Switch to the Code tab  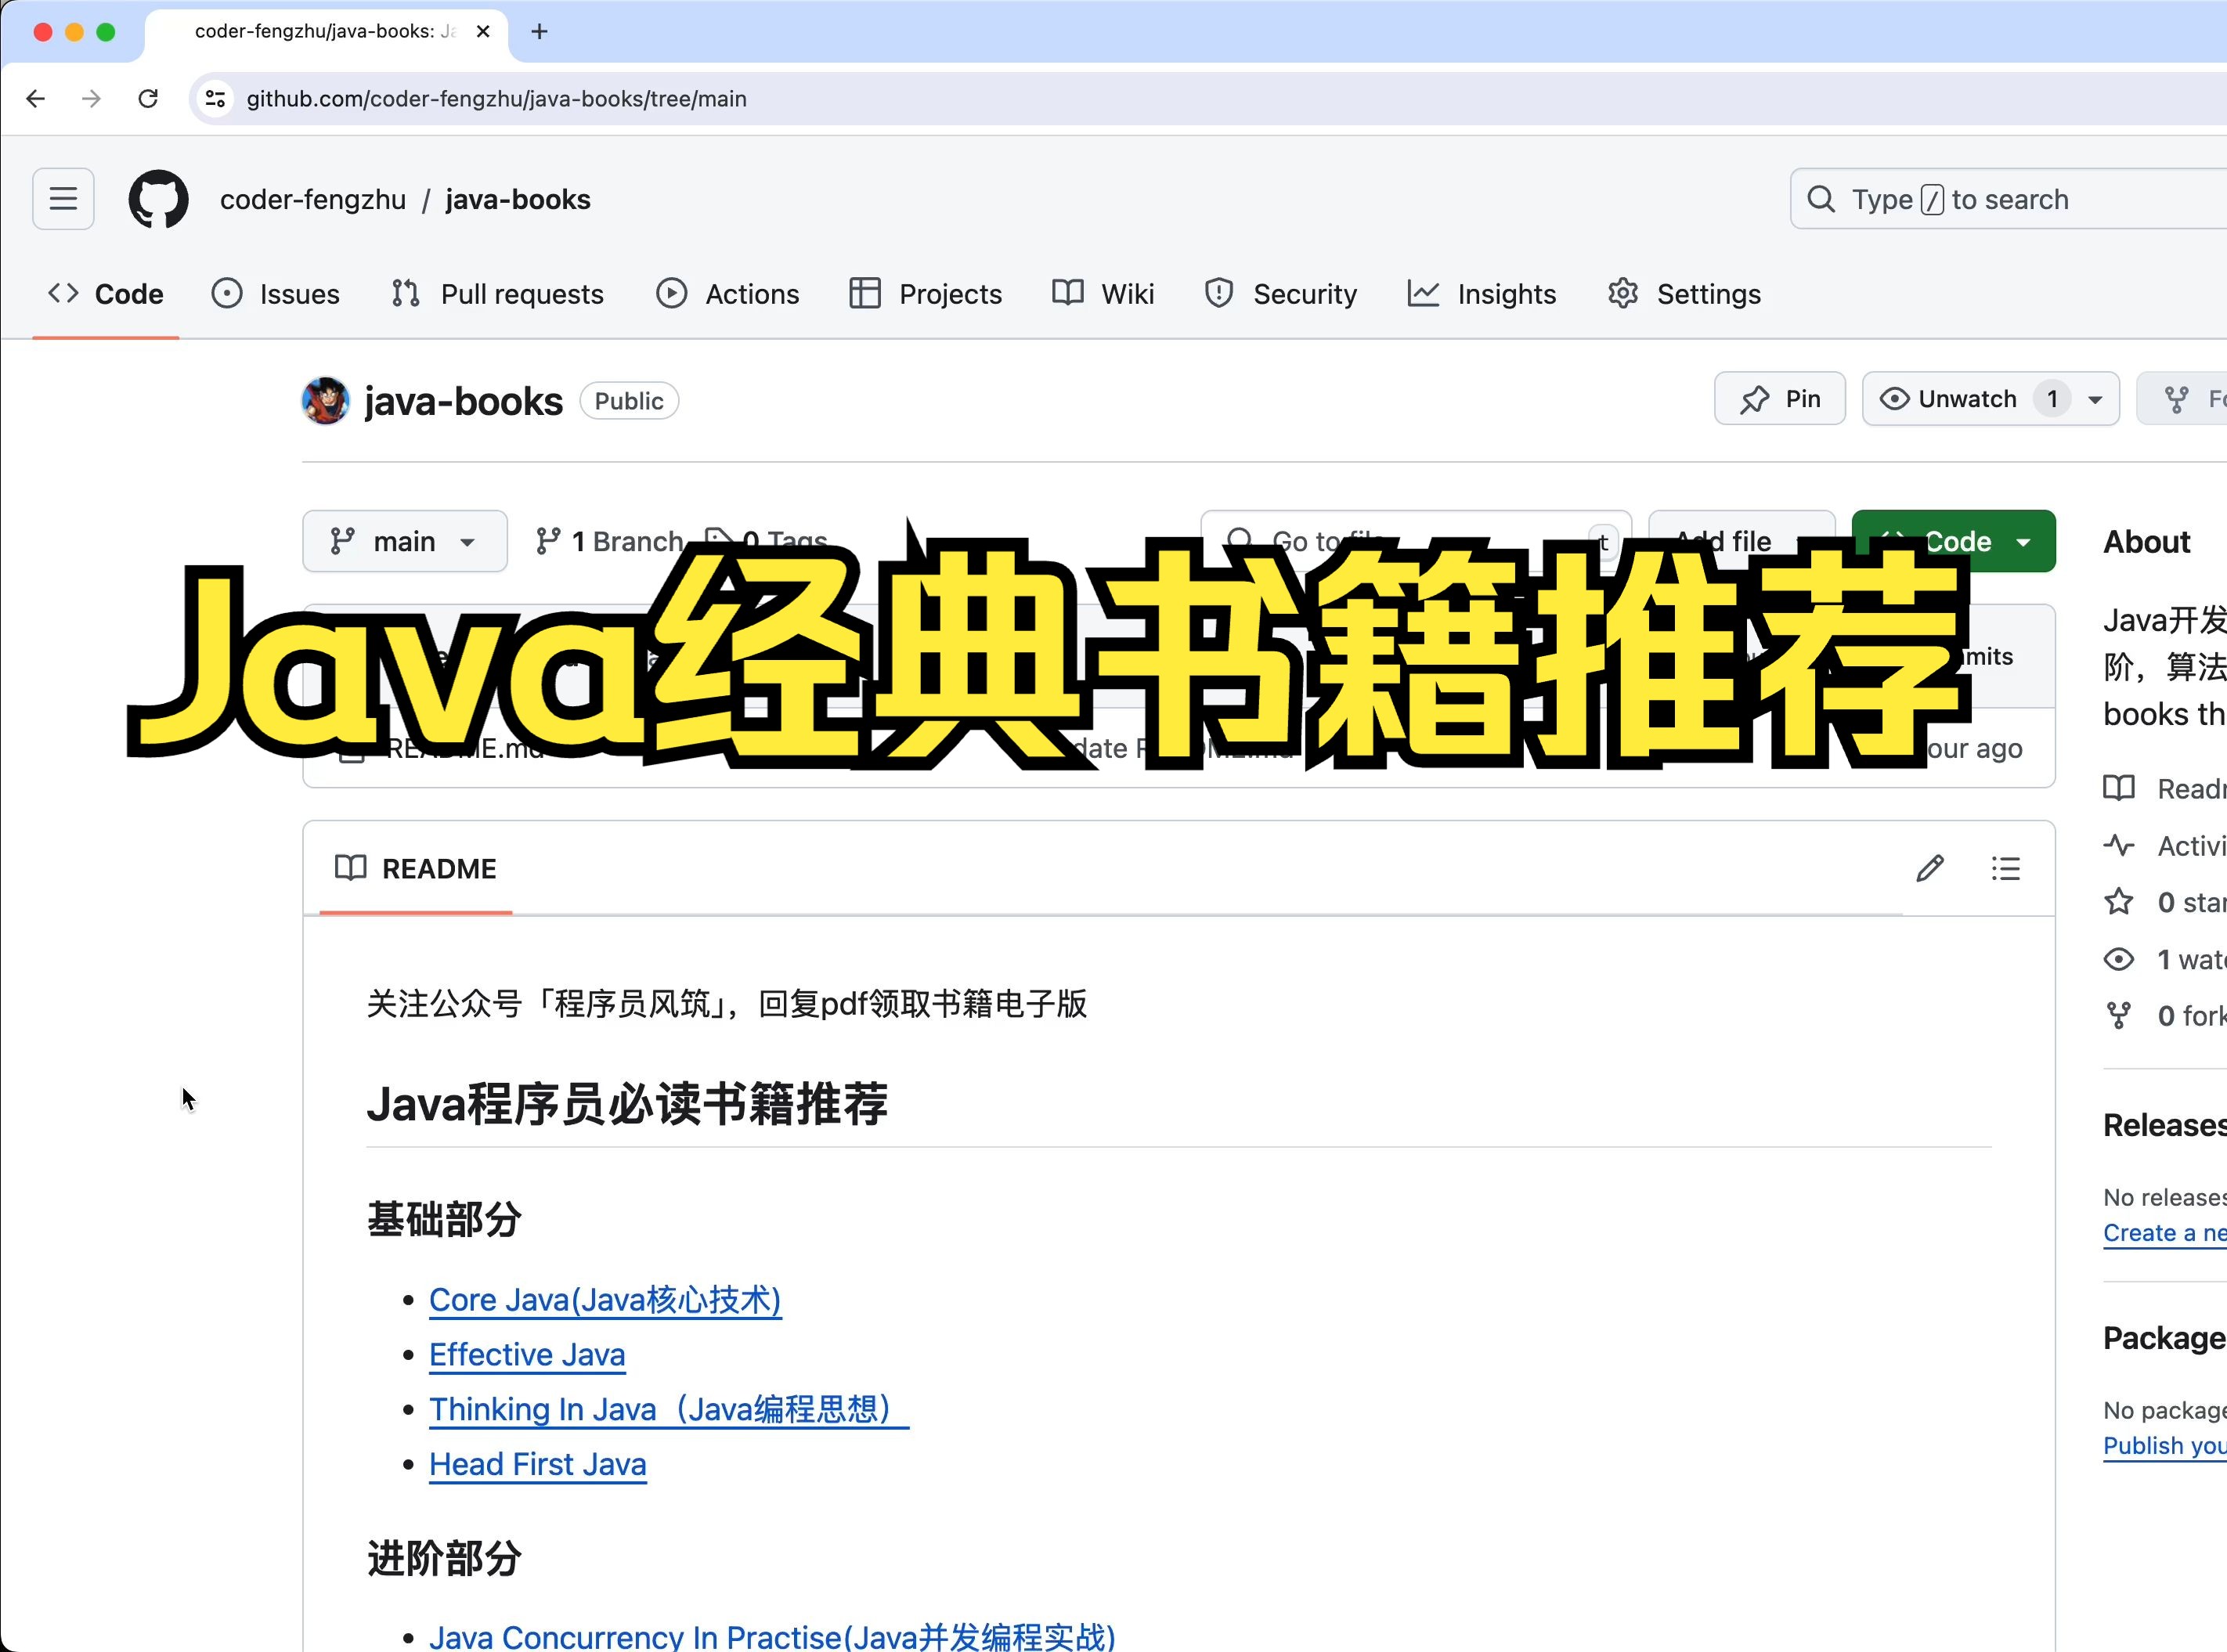(x=106, y=294)
